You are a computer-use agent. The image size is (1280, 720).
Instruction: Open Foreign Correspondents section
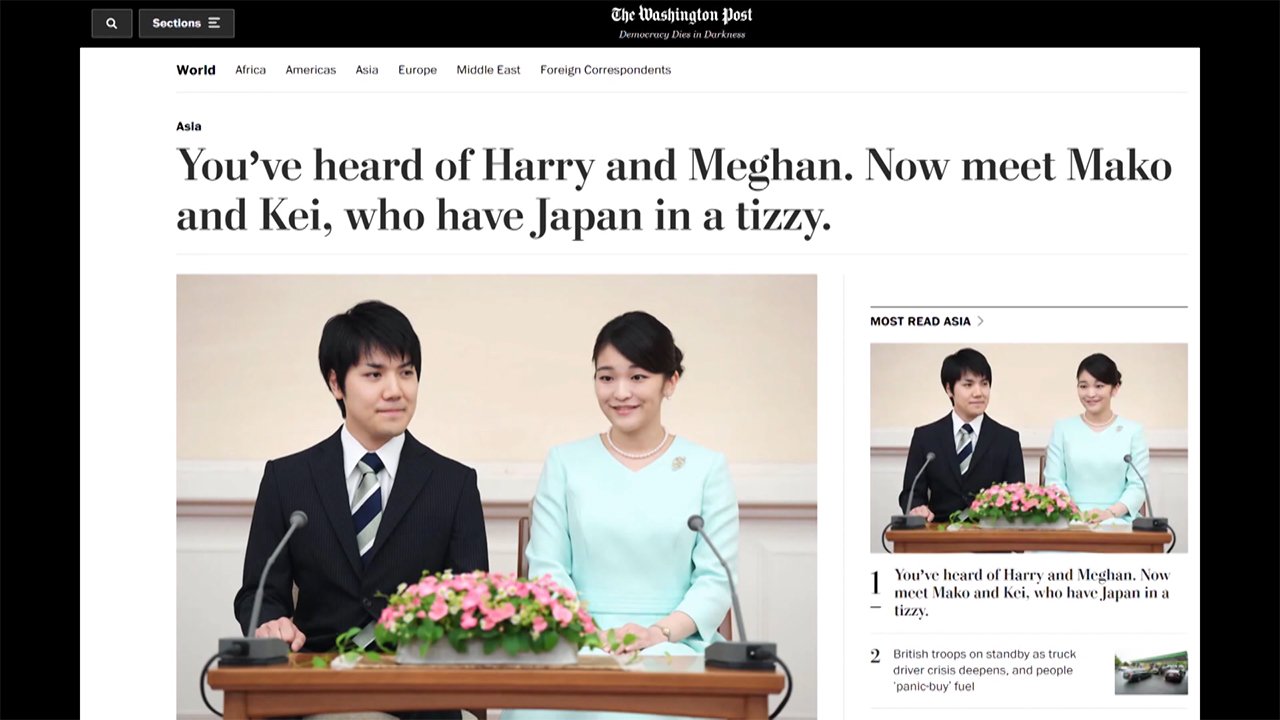[x=605, y=70]
